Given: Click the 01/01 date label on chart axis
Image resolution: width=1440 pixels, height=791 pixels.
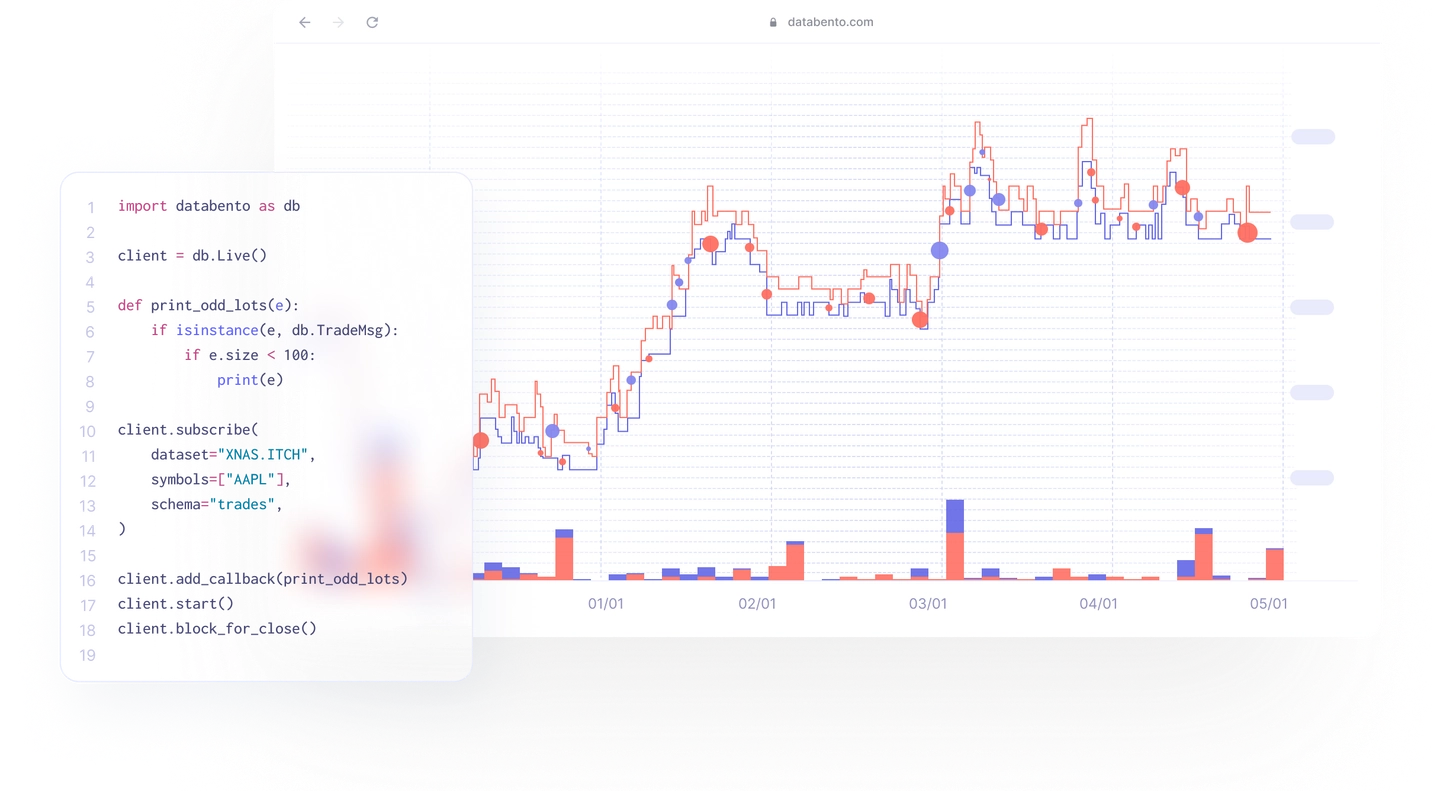Looking at the screenshot, I should [606, 604].
